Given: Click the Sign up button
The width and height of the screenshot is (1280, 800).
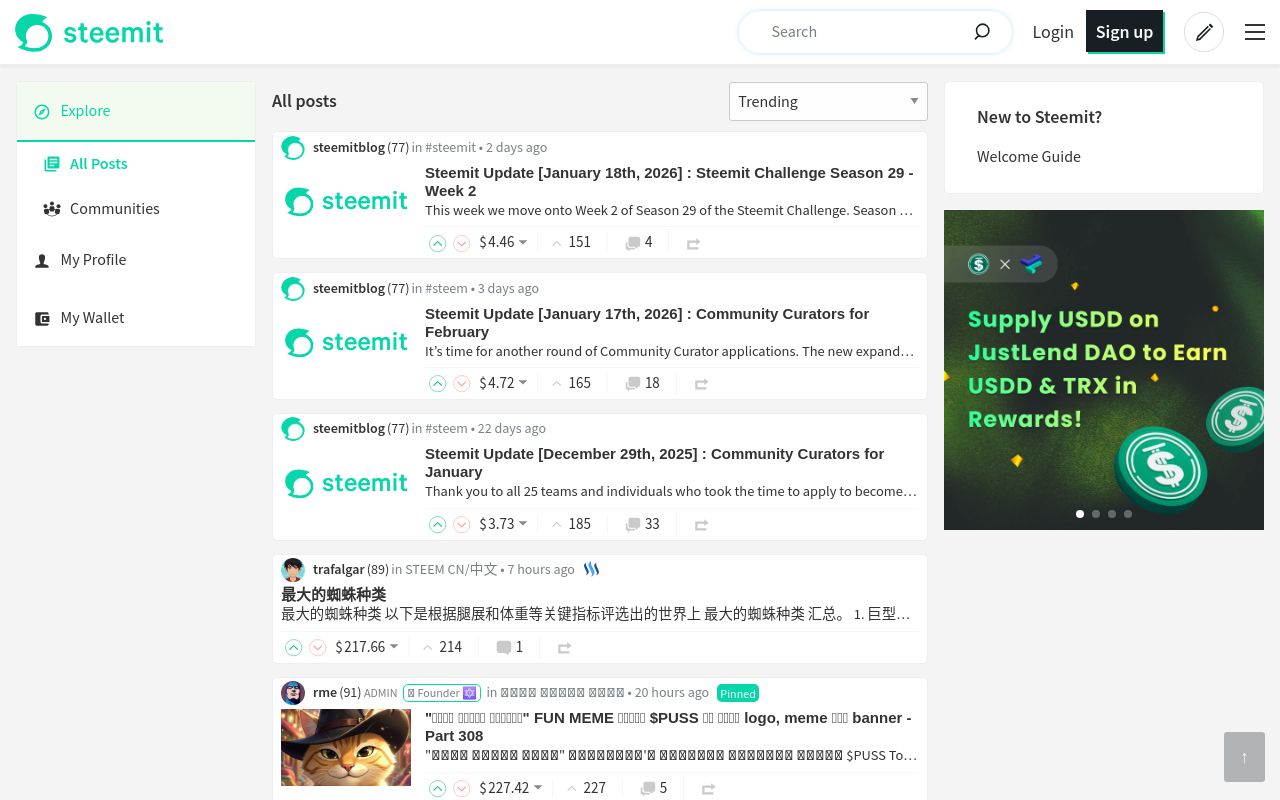Looking at the screenshot, I should [x=1124, y=32].
